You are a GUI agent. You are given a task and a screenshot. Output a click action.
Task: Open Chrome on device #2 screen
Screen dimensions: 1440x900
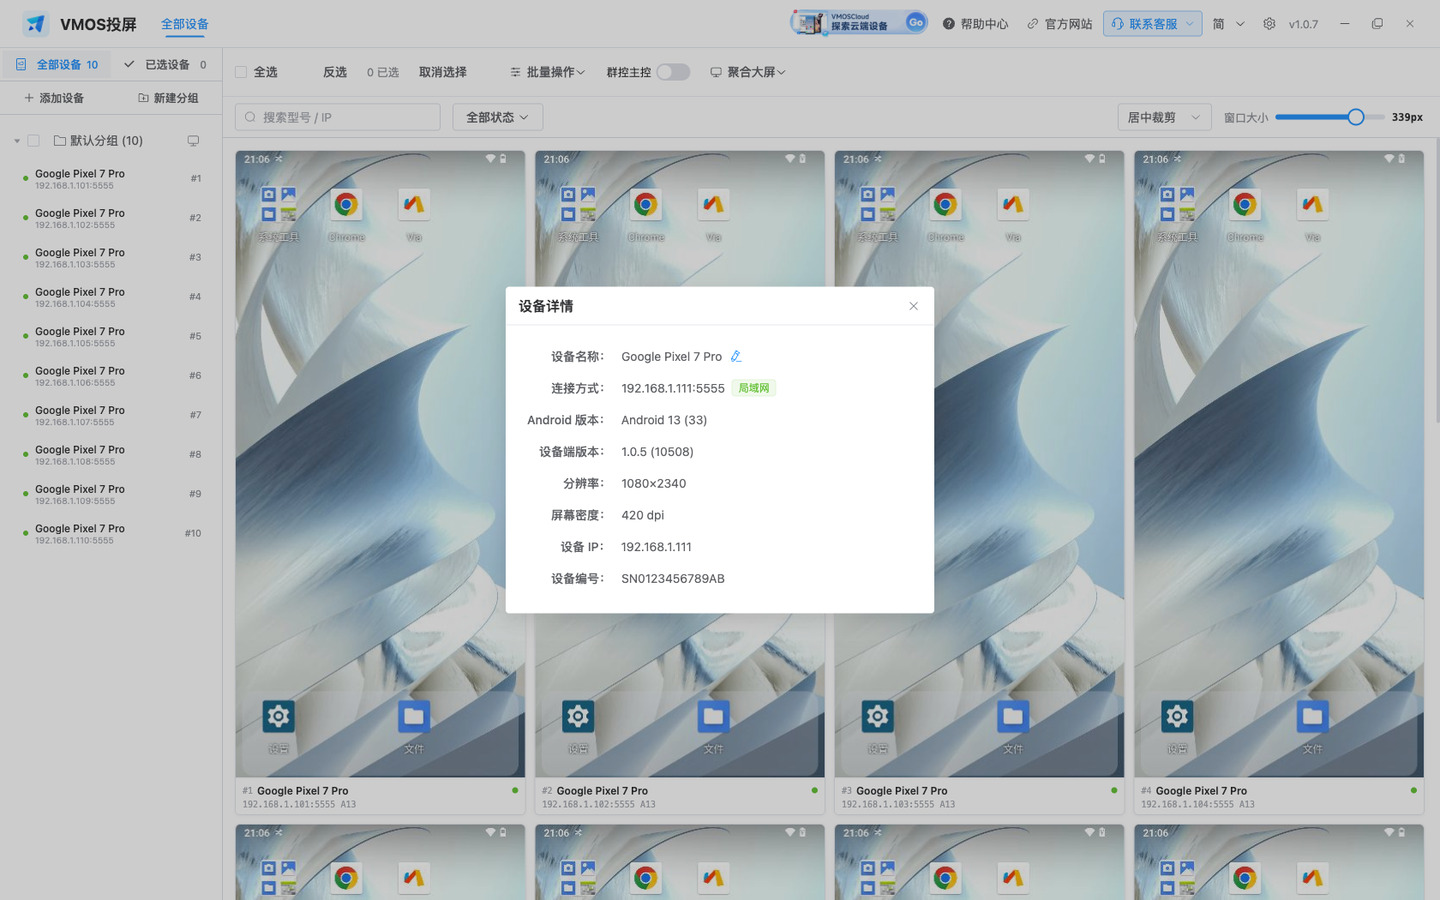pyautogui.click(x=646, y=205)
